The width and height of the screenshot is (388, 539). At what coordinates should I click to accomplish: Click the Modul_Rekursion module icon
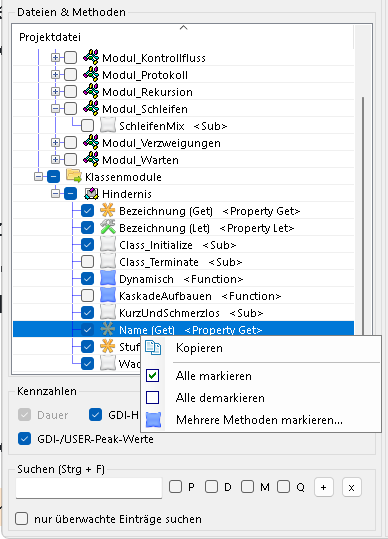click(91, 91)
